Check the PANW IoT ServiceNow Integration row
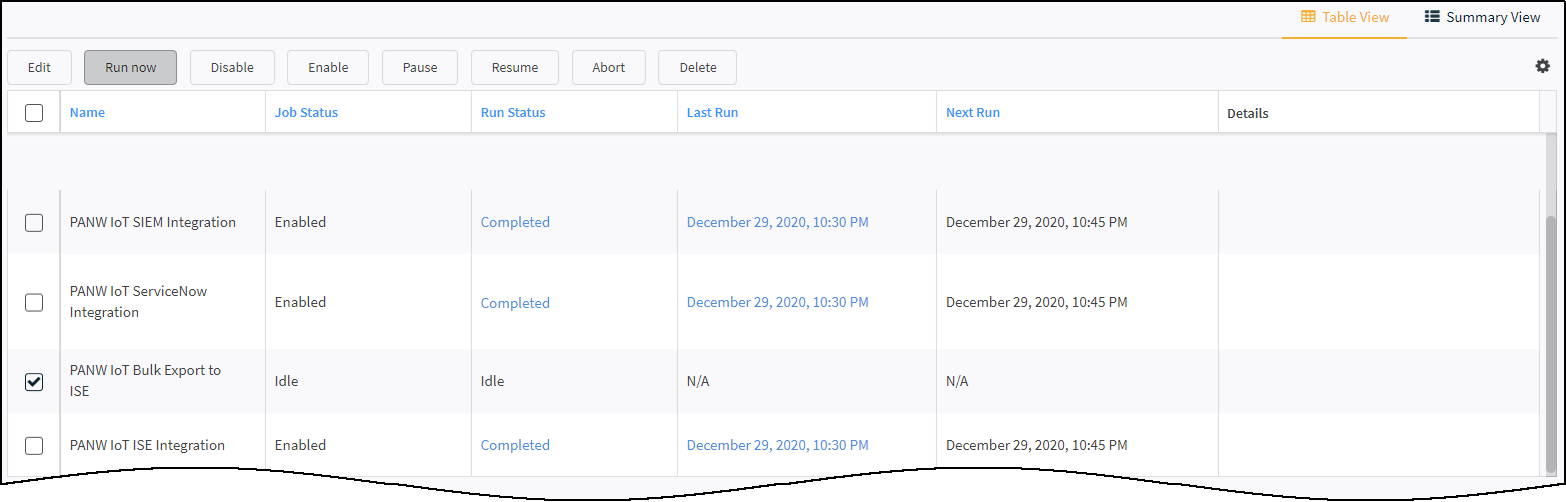 [34, 302]
